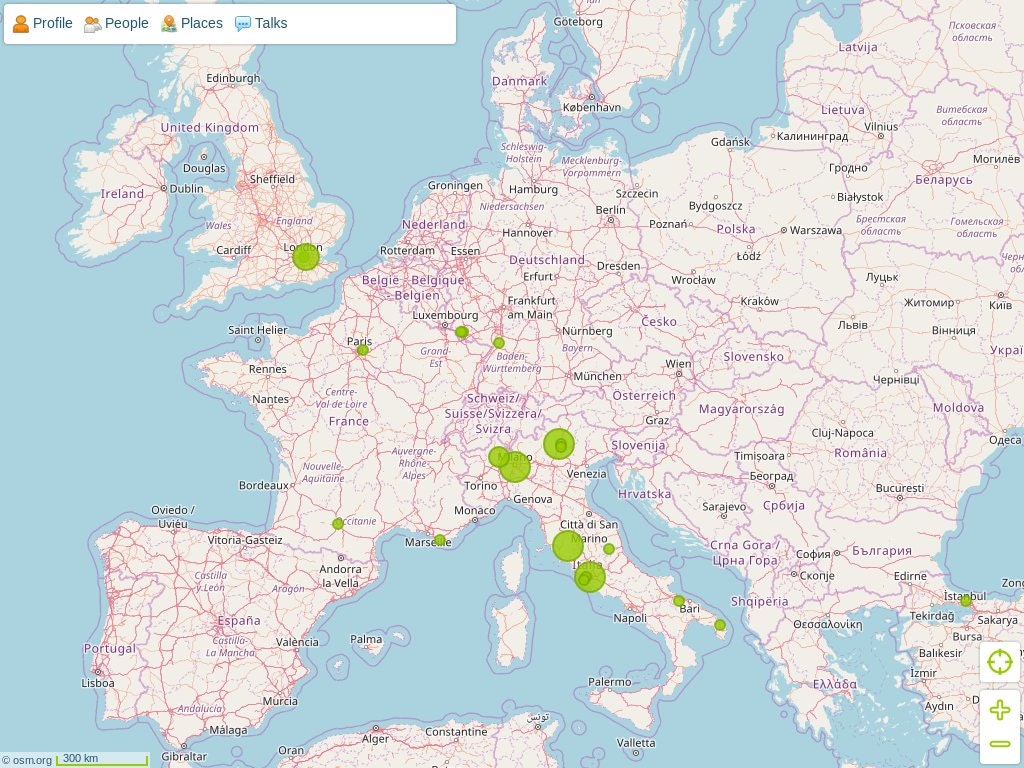
Task: Select the green marker near Istanbul
Action: pyautogui.click(x=966, y=601)
